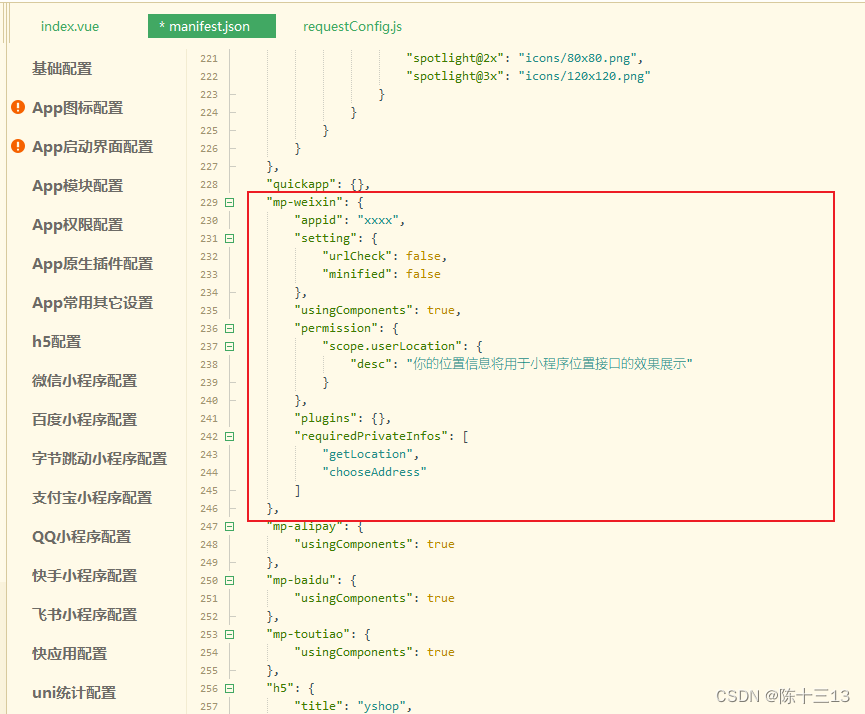Open 百度小程序配置 section
865x714 pixels.
[x=84, y=420]
